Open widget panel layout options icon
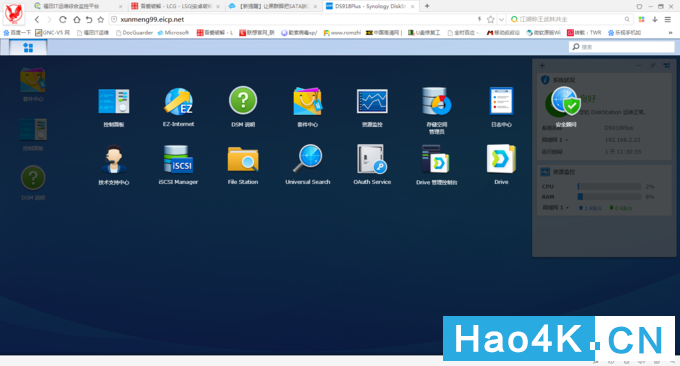This screenshot has width=680, height=366. click(x=667, y=65)
